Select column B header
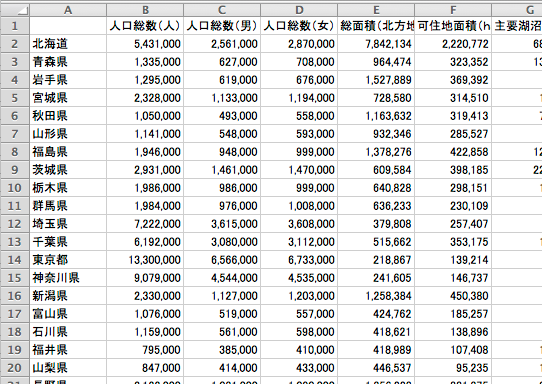The width and height of the screenshot is (542, 384). point(145,10)
